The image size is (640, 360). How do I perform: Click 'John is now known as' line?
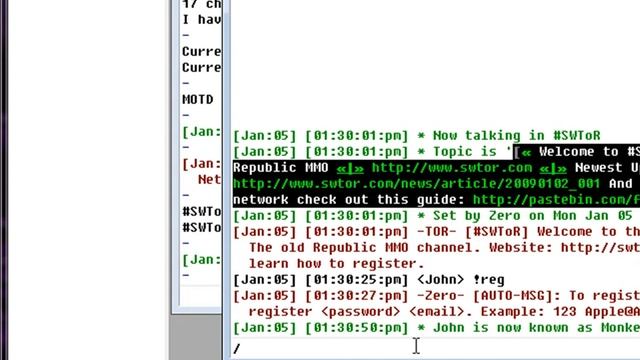[436, 327]
